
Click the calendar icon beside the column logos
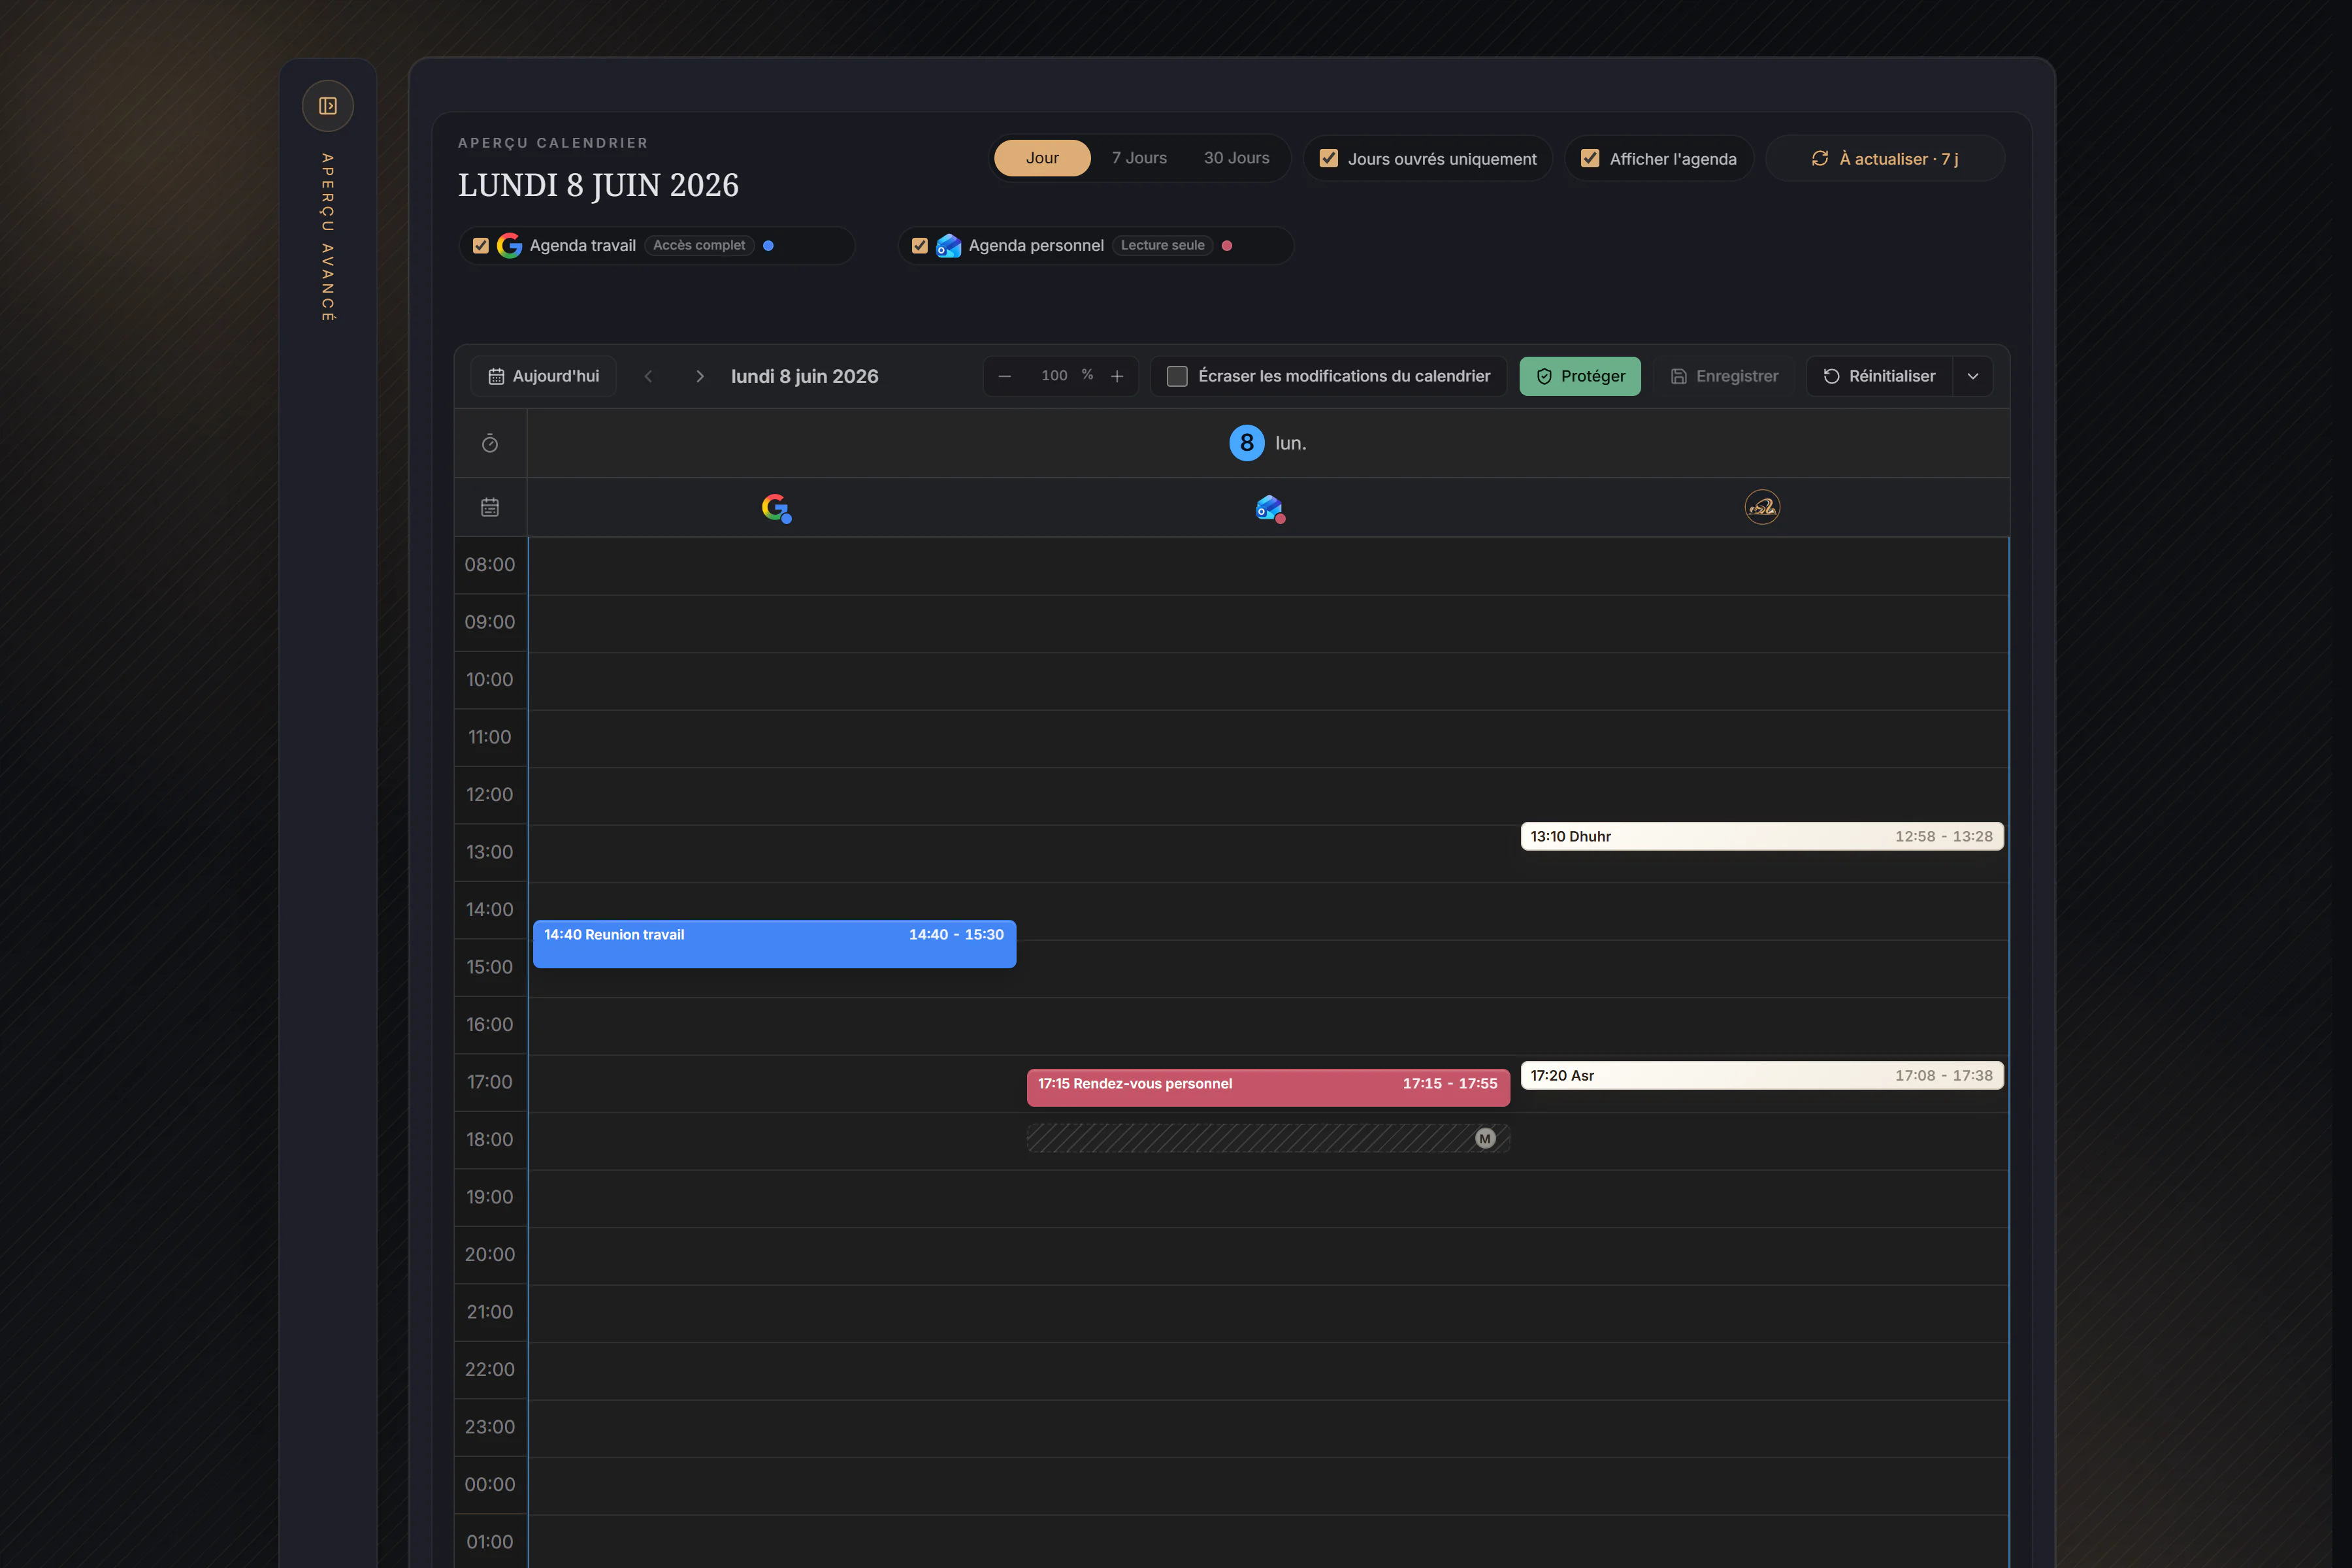(x=490, y=507)
